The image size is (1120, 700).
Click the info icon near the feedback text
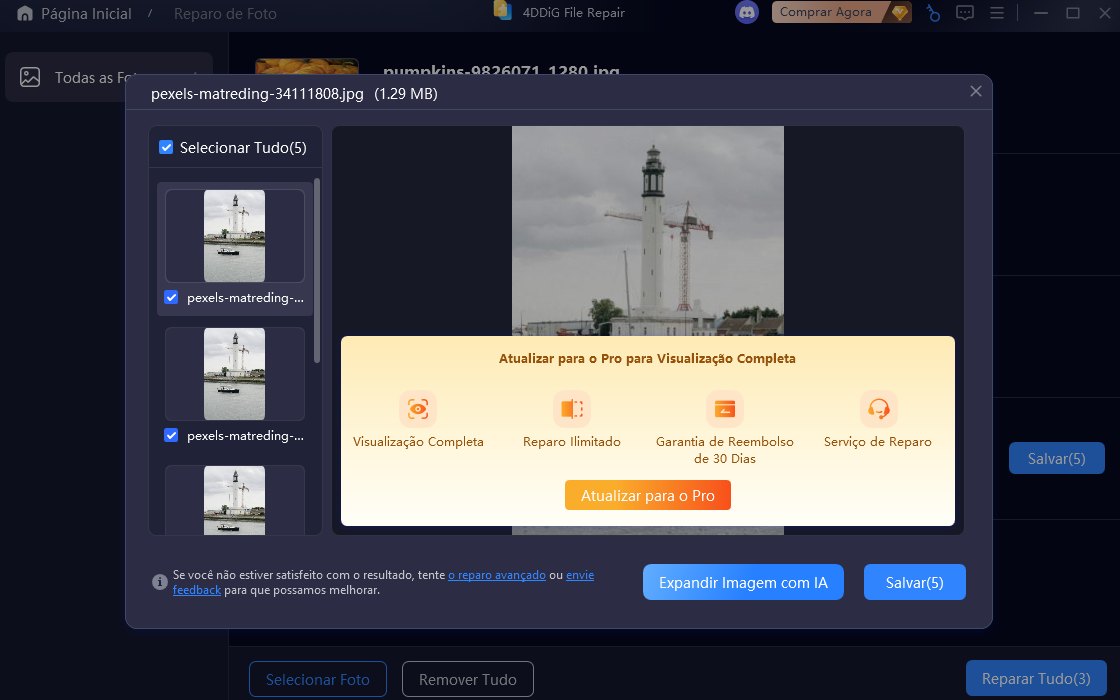[159, 582]
